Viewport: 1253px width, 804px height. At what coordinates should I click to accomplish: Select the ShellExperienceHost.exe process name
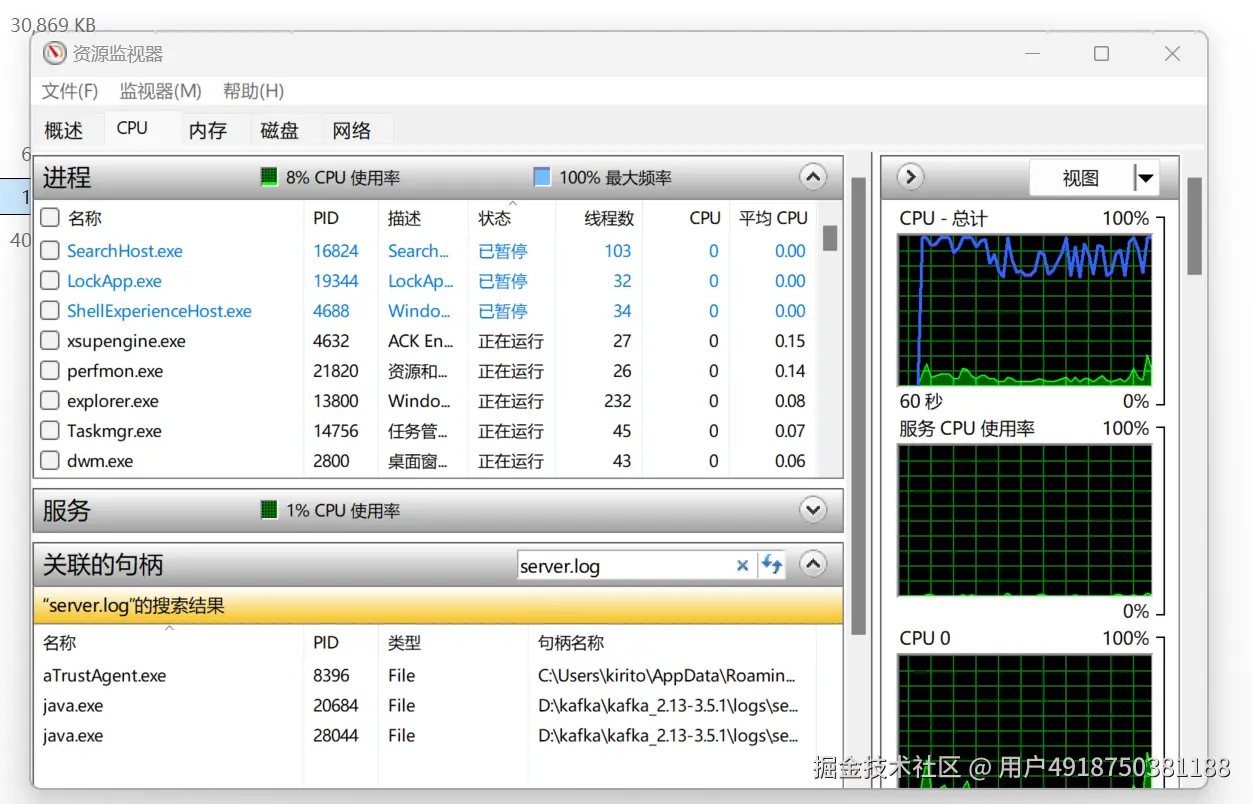click(159, 311)
